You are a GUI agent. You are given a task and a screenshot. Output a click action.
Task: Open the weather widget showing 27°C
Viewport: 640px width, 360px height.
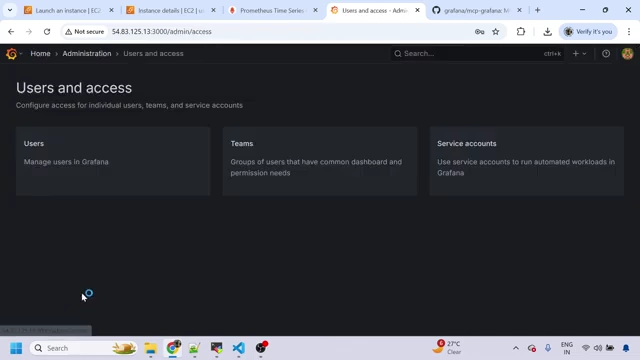click(x=447, y=347)
